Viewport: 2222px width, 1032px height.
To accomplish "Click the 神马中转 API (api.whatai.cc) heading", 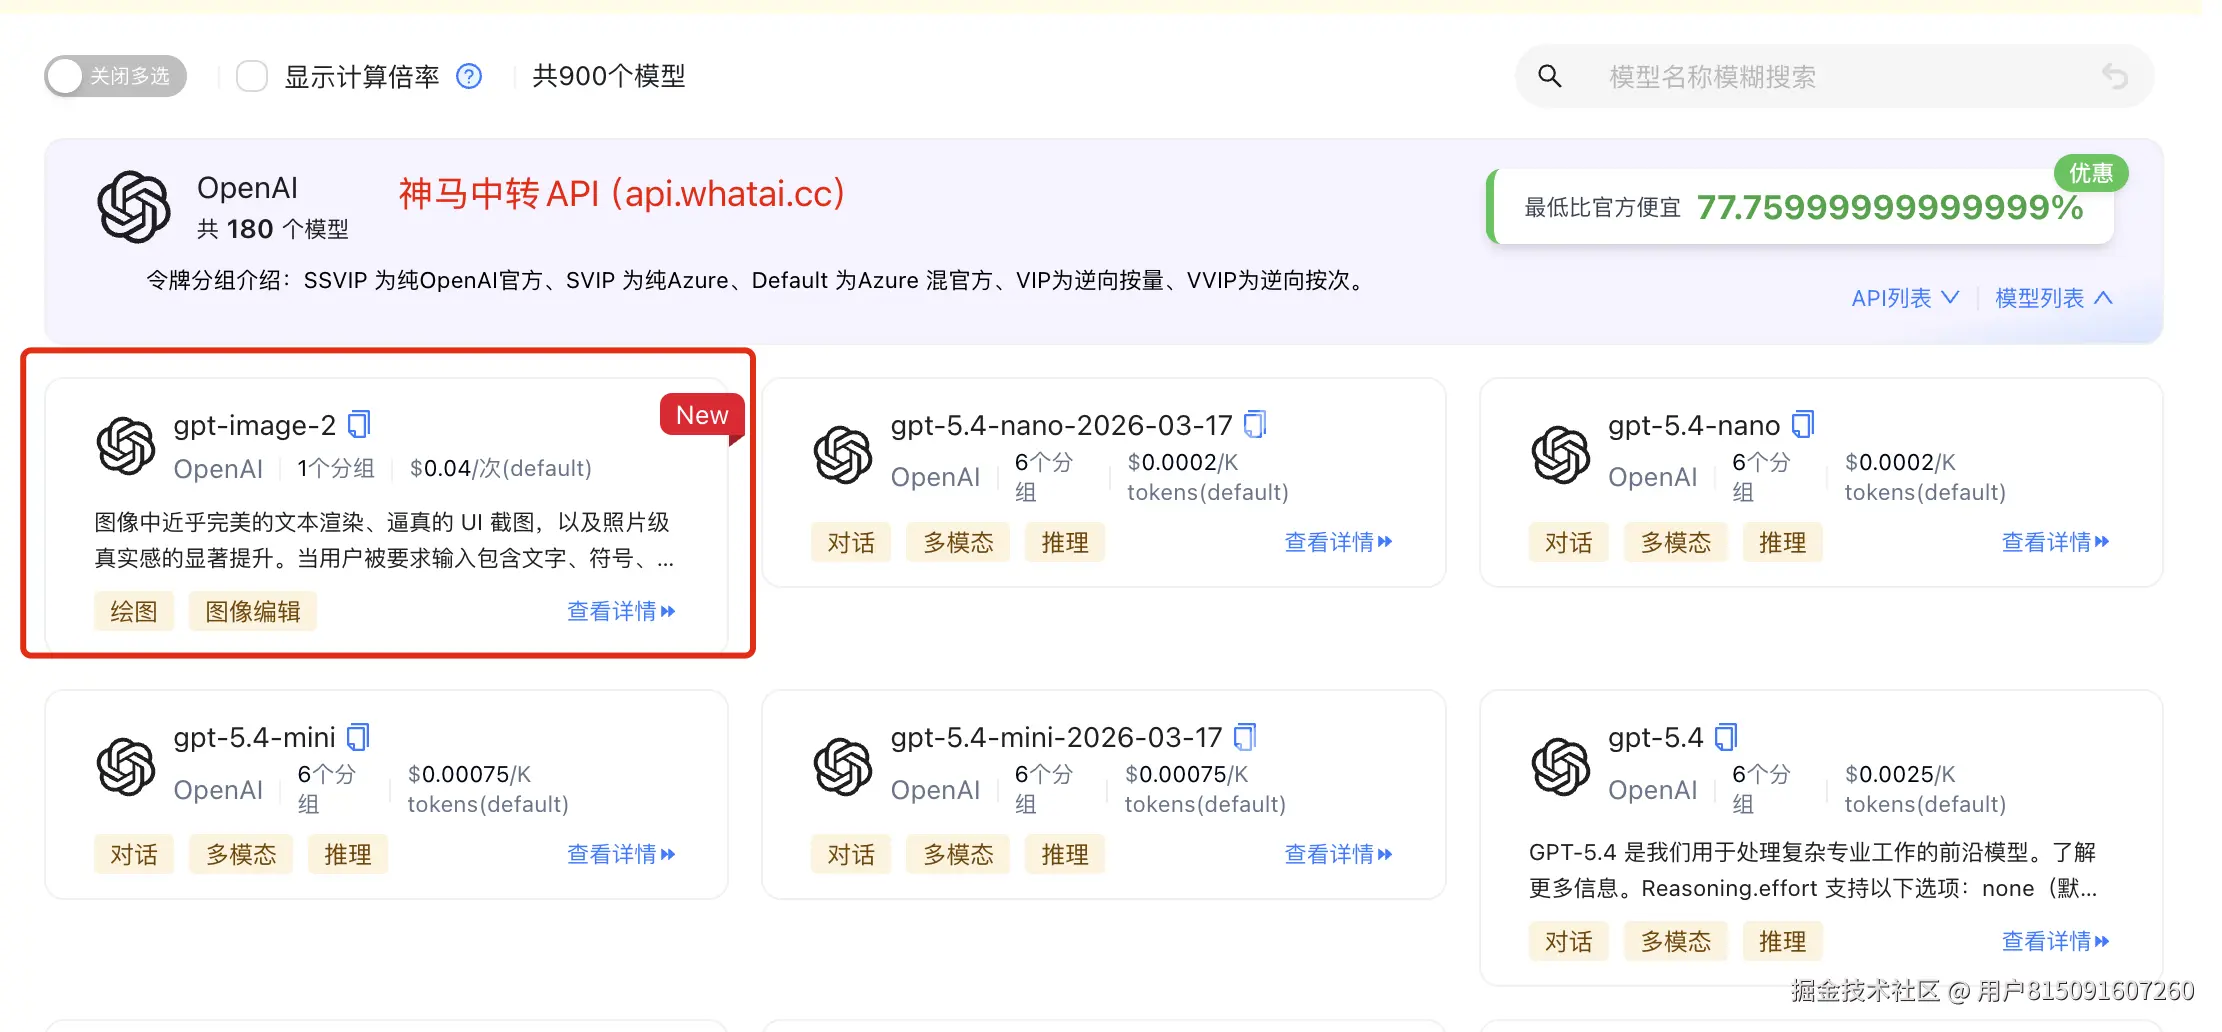I will click(x=622, y=193).
